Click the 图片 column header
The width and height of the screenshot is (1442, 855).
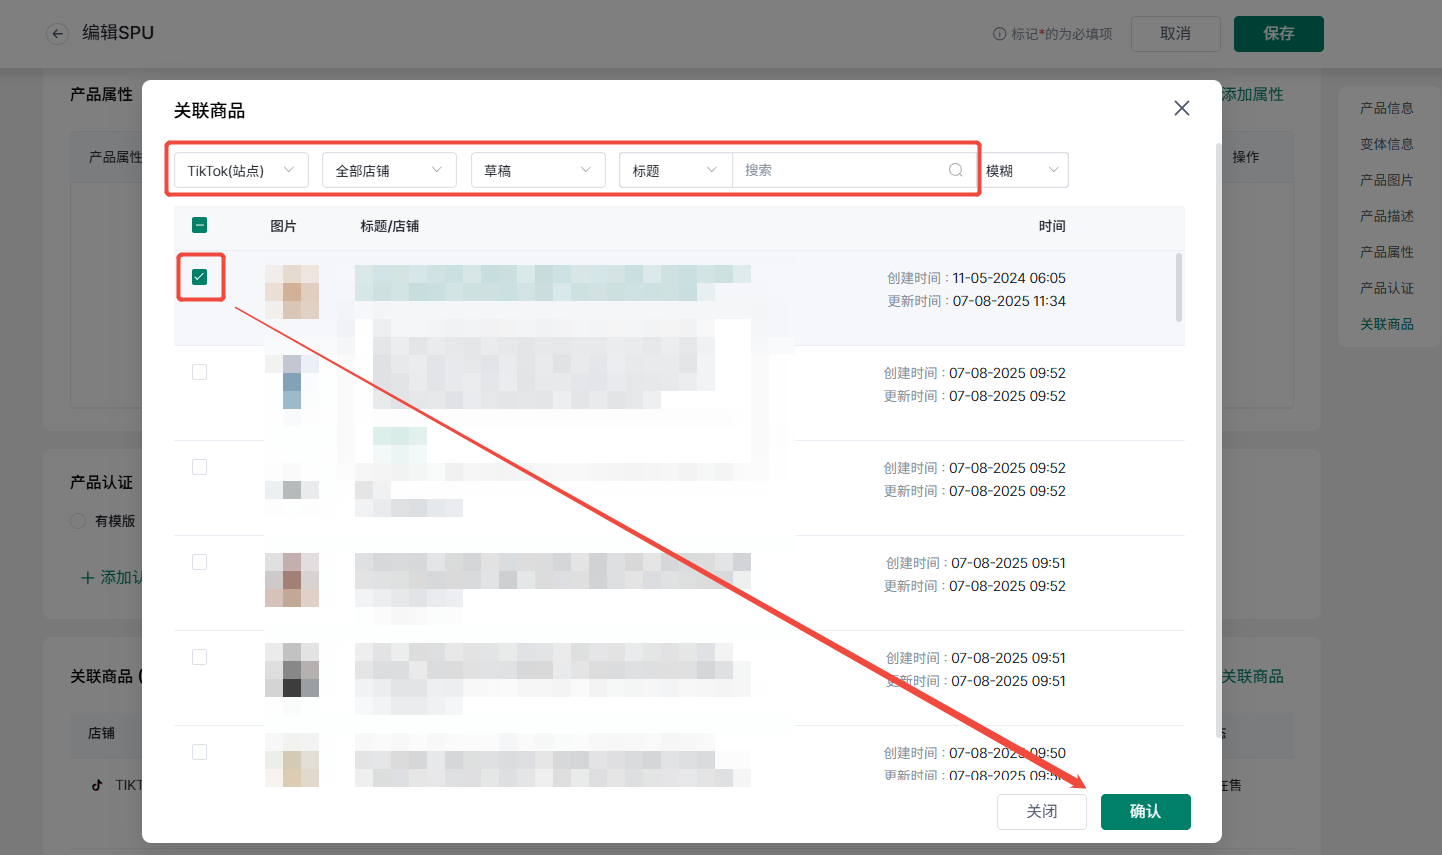(283, 226)
